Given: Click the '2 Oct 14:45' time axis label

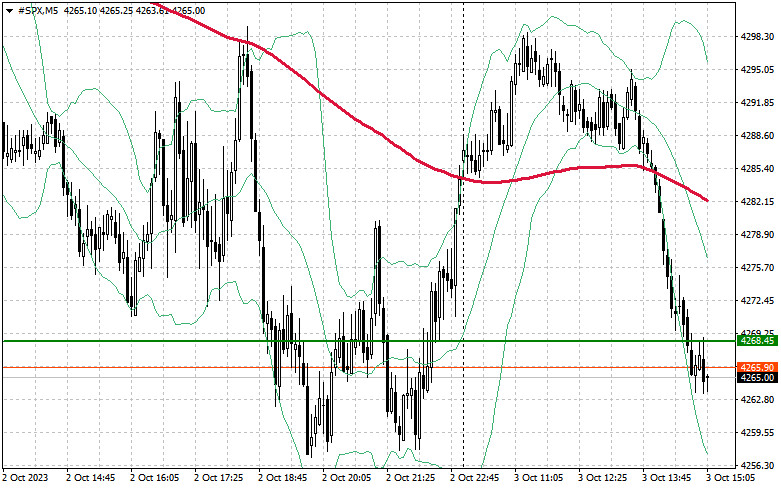Looking at the screenshot, I should pyautogui.click(x=91, y=478).
